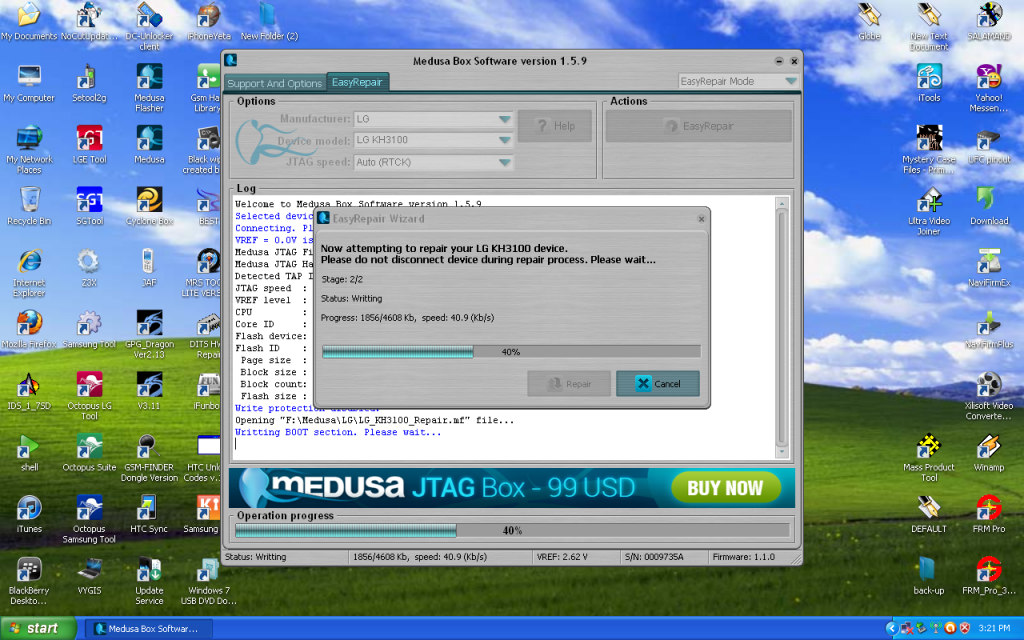The width and height of the screenshot is (1024, 640).
Task: Click the 'Firmware: 1.1.0' status field
Action: pyautogui.click(x=743, y=557)
